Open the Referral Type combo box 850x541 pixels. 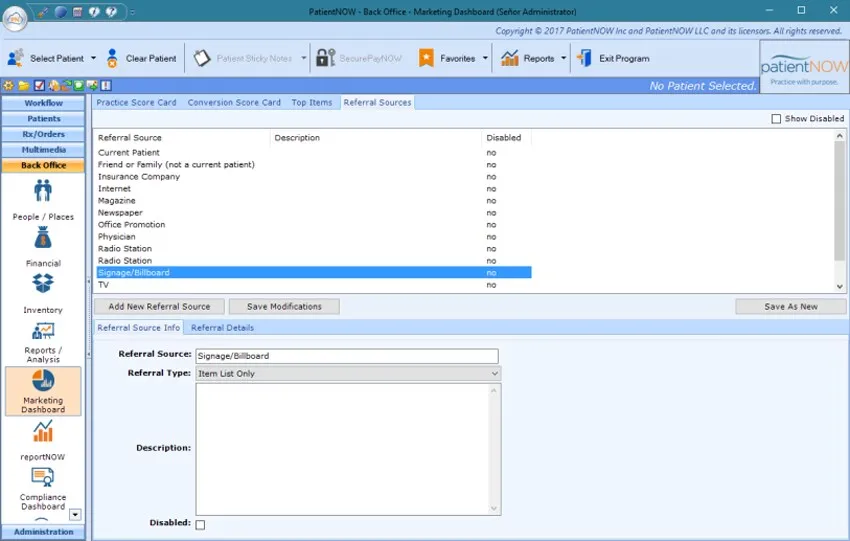pyautogui.click(x=348, y=373)
